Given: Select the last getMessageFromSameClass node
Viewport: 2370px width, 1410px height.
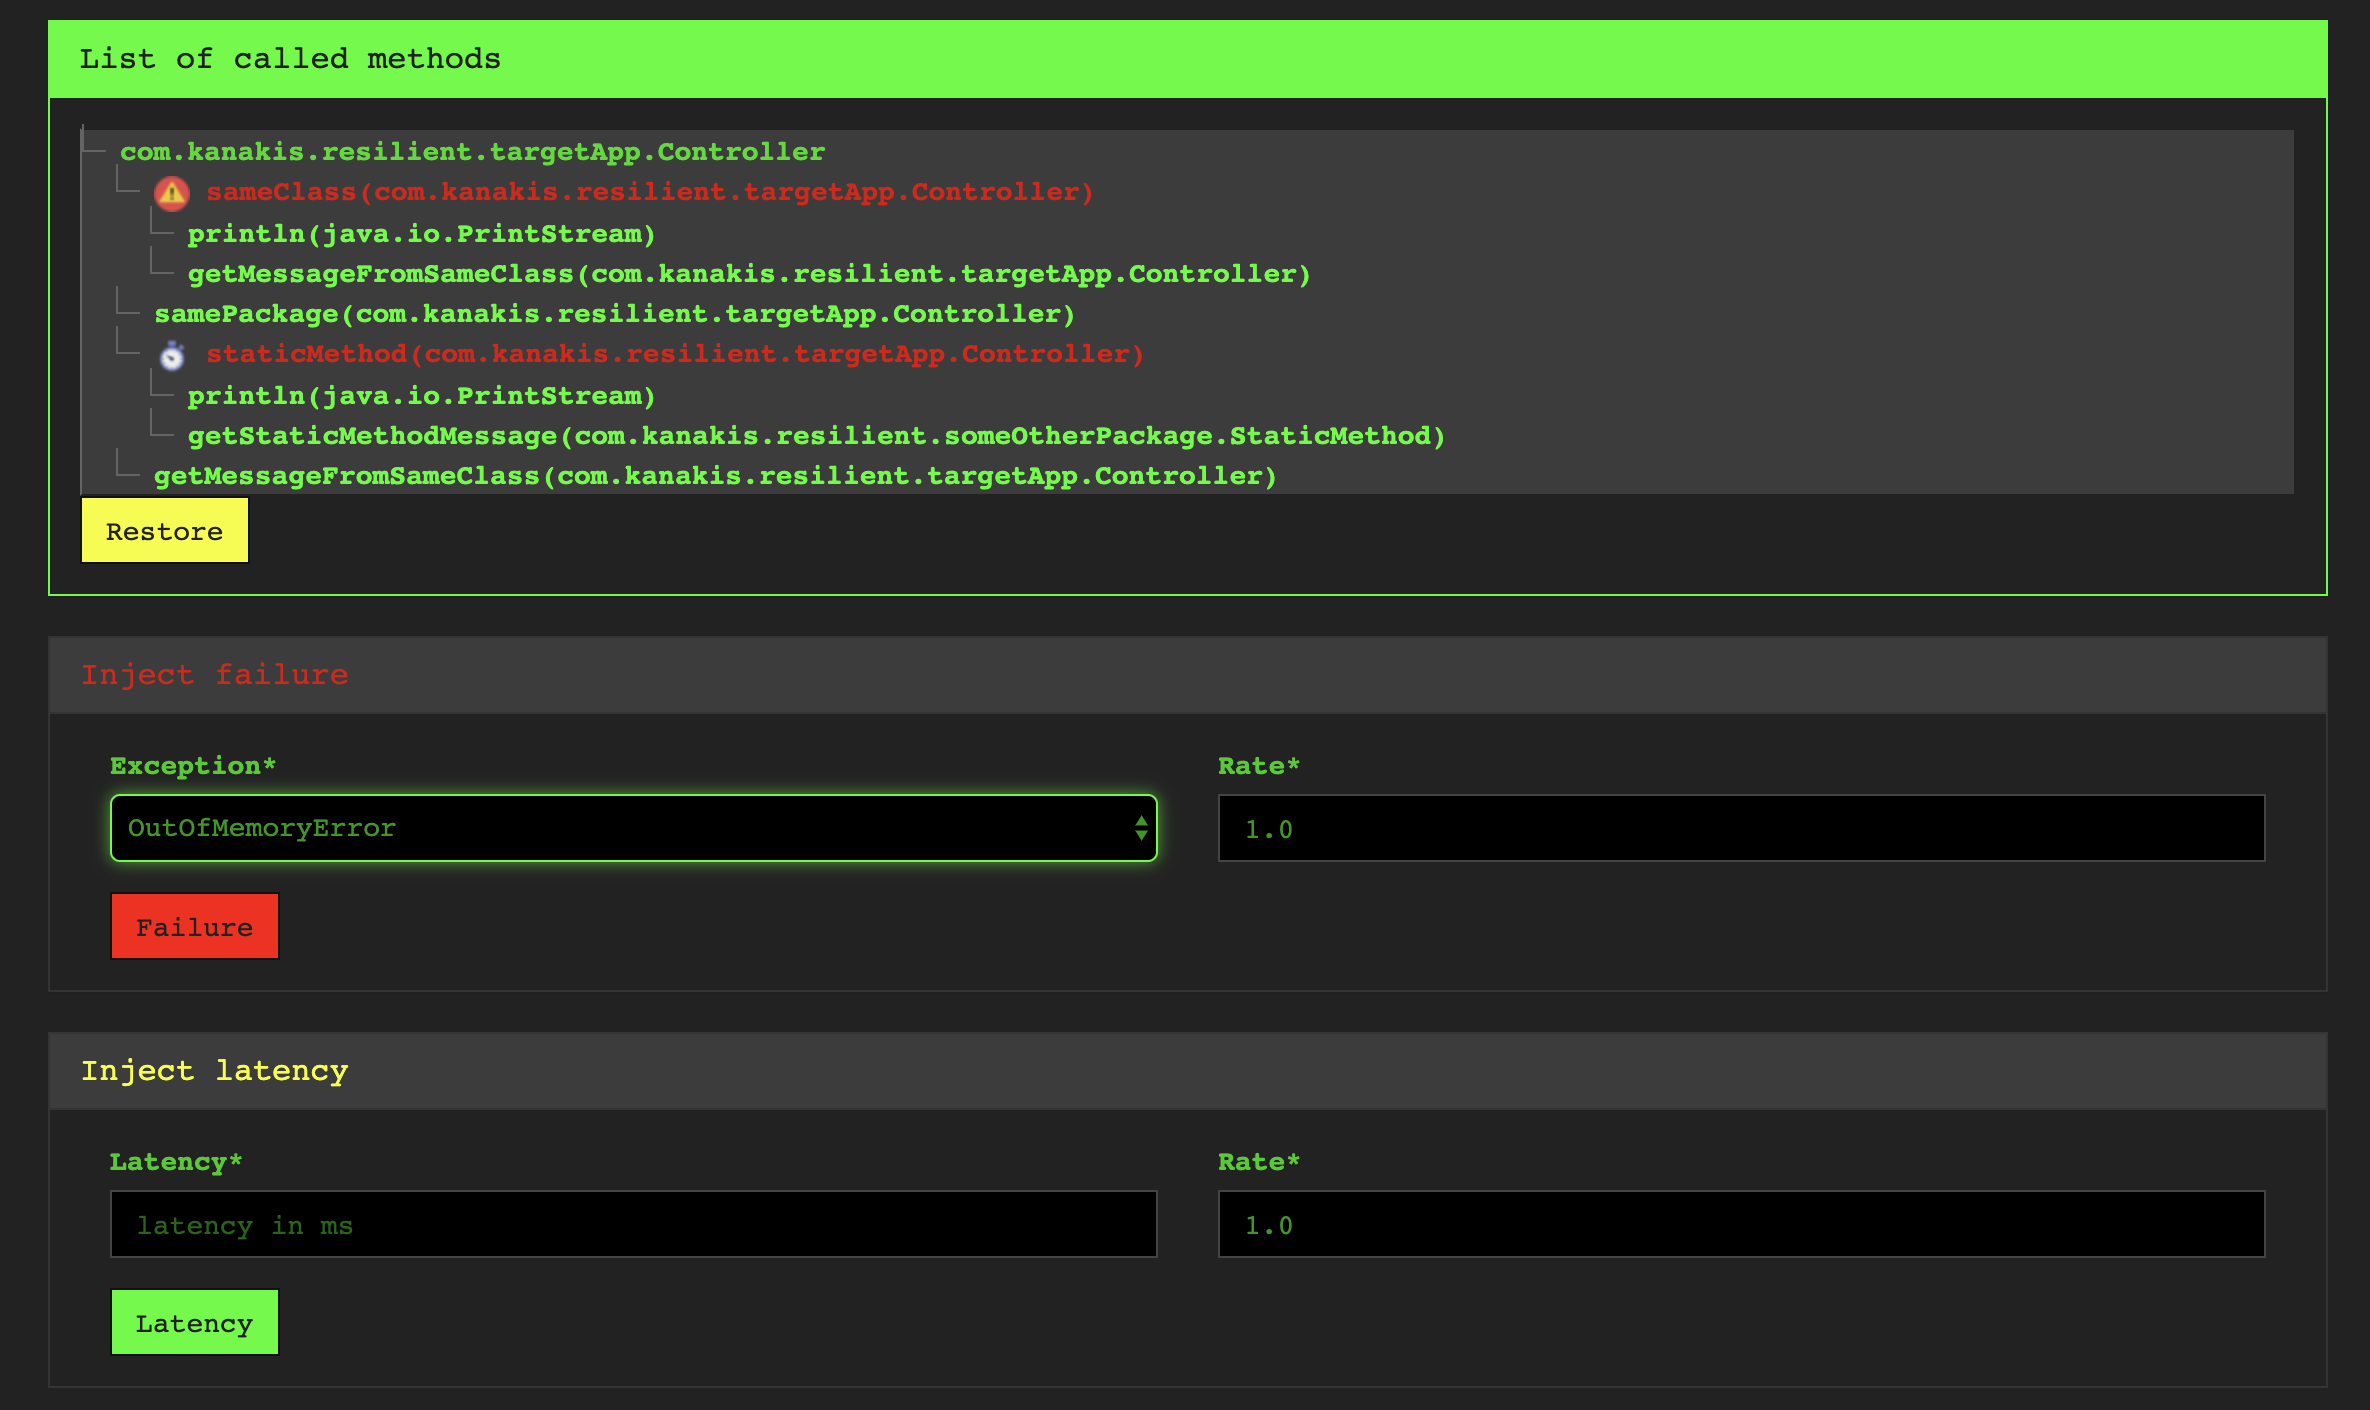Looking at the screenshot, I should pos(715,476).
